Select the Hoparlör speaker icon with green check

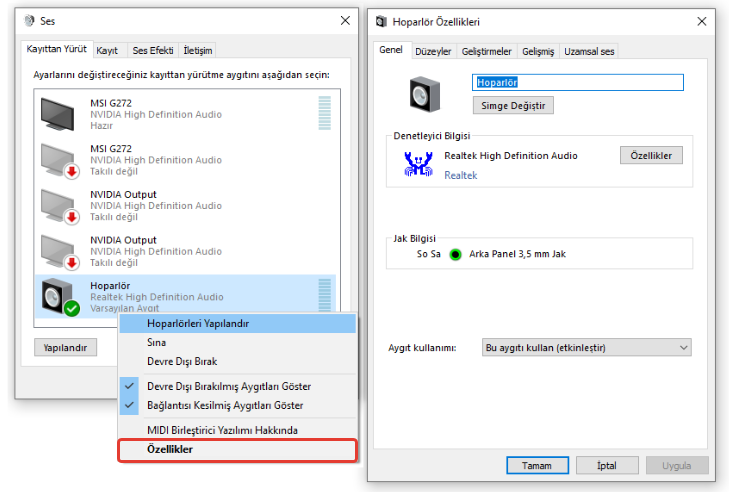59,297
